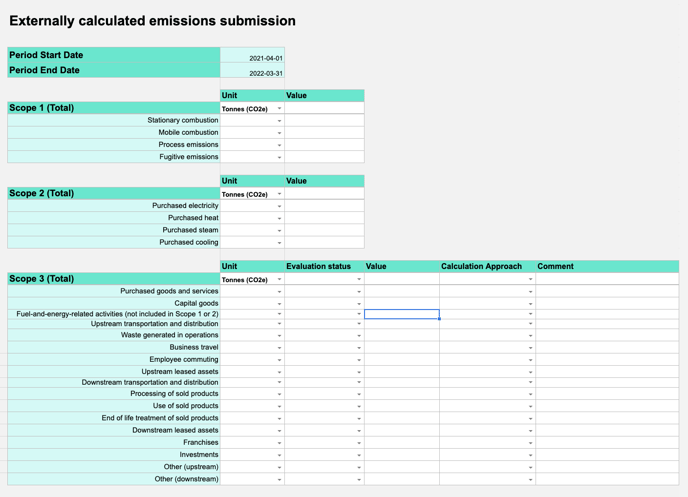Viewport: 688px width, 497px height.
Task: Expand the Purchased steam unit dropdown
Action: coord(279,231)
